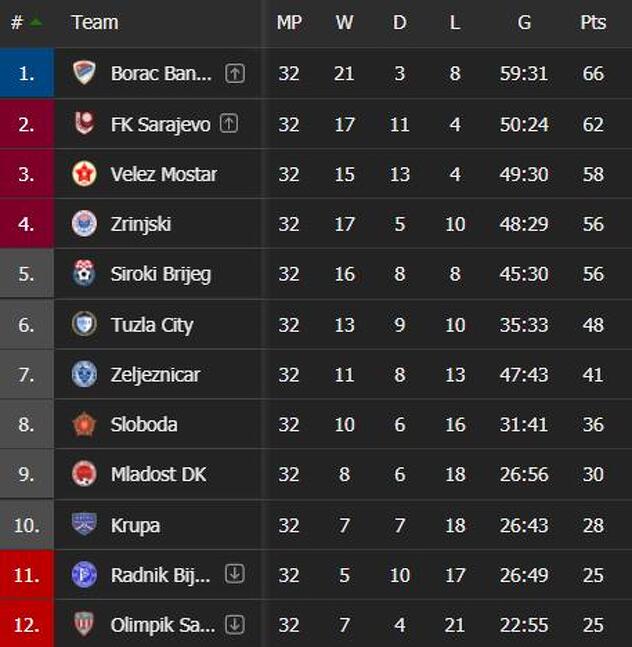Click the blue position 1 rank cell

coord(27,73)
